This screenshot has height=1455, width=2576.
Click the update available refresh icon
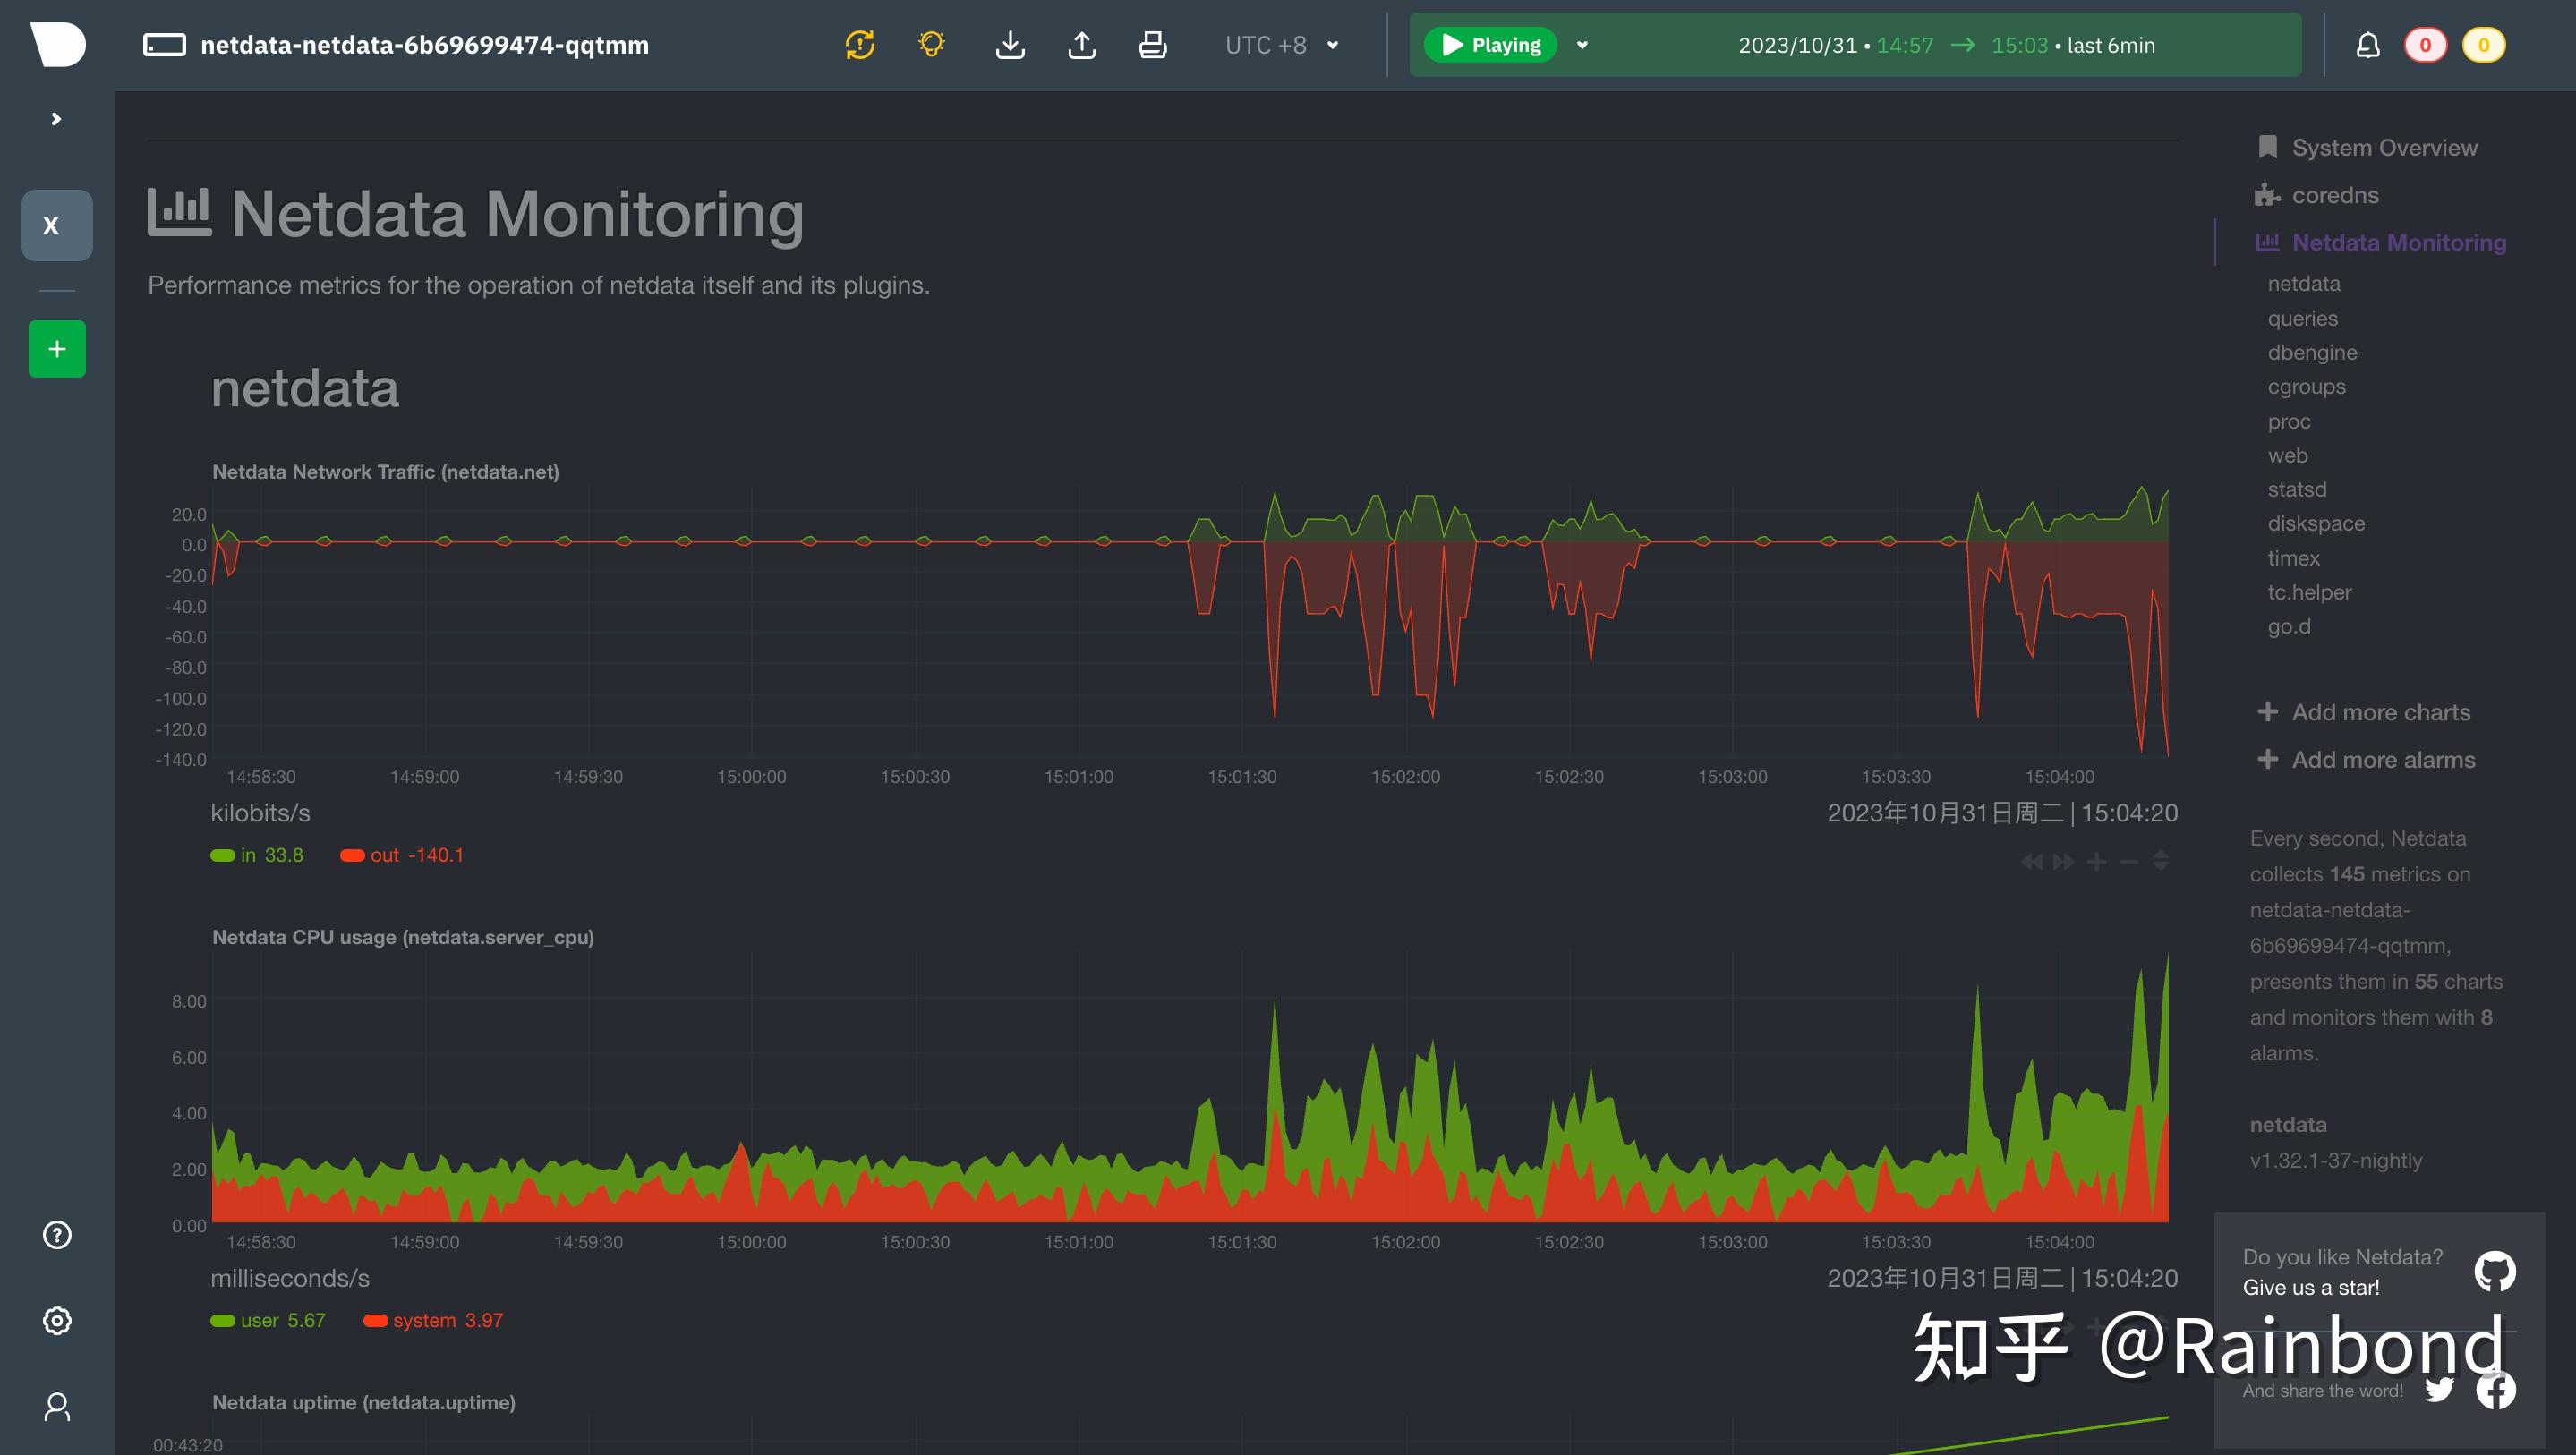(x=860, y=44)
